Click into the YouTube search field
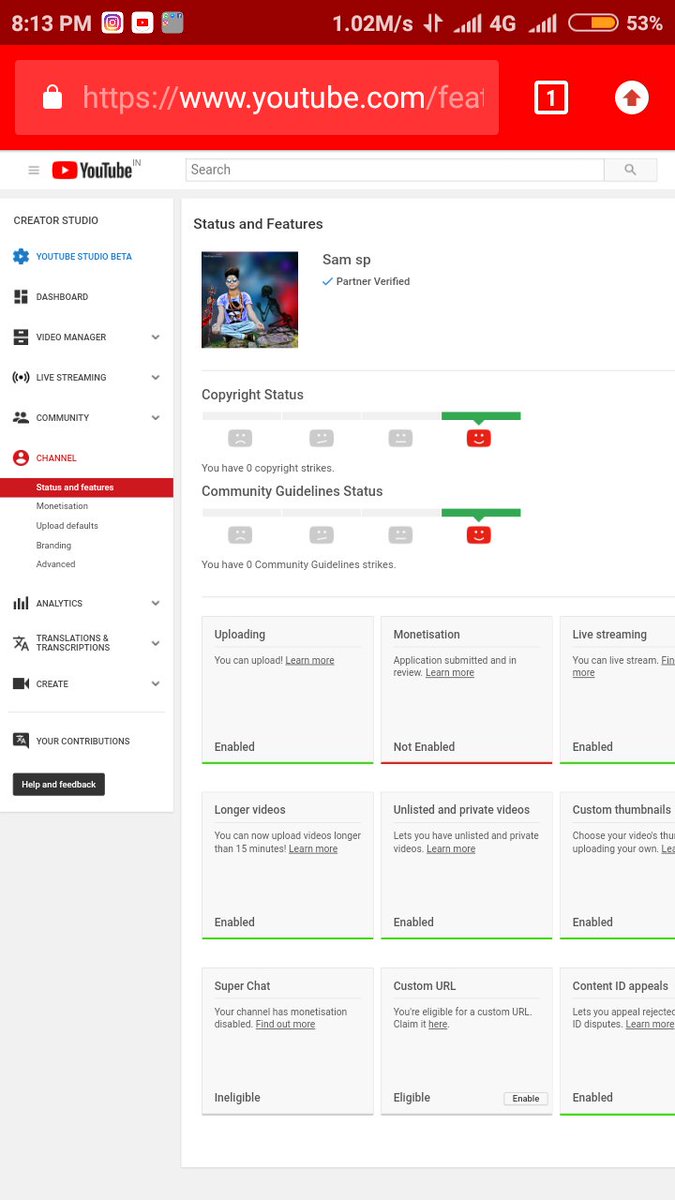 click(x=395, y=170)
